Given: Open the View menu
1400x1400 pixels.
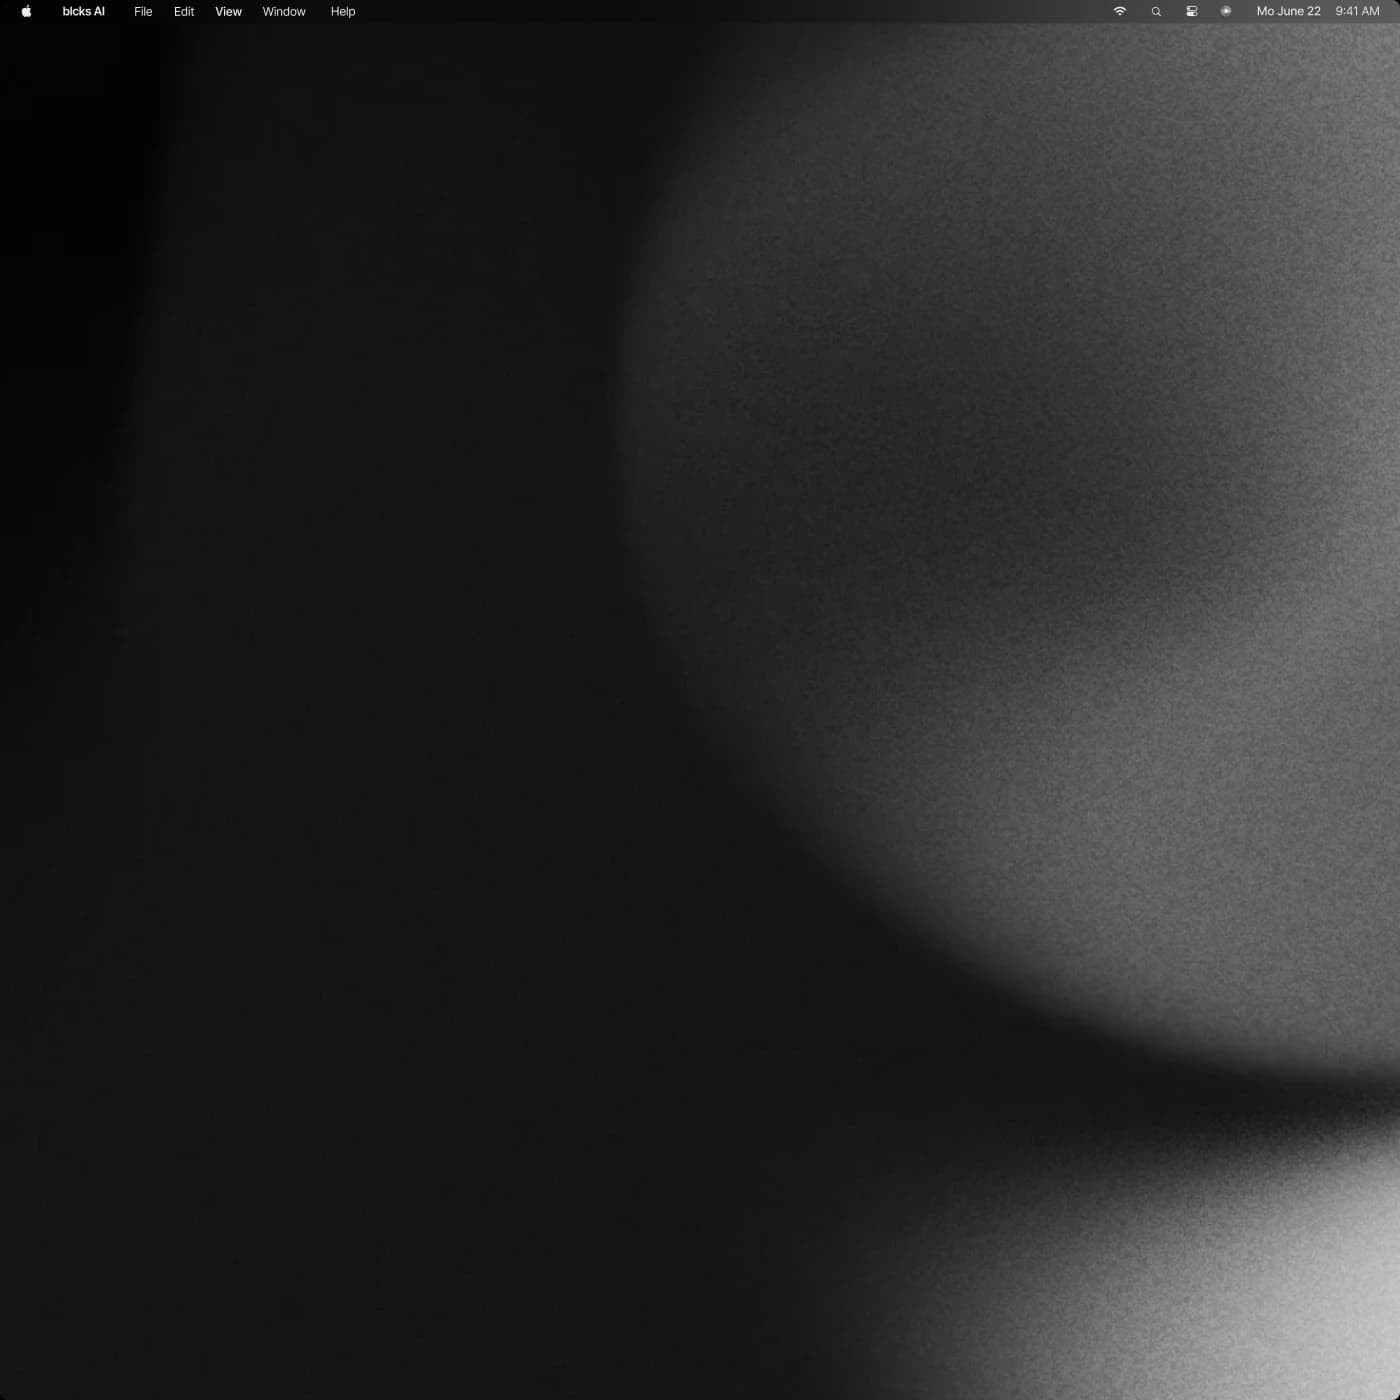Looking at the screenshot, I should 228,11.
